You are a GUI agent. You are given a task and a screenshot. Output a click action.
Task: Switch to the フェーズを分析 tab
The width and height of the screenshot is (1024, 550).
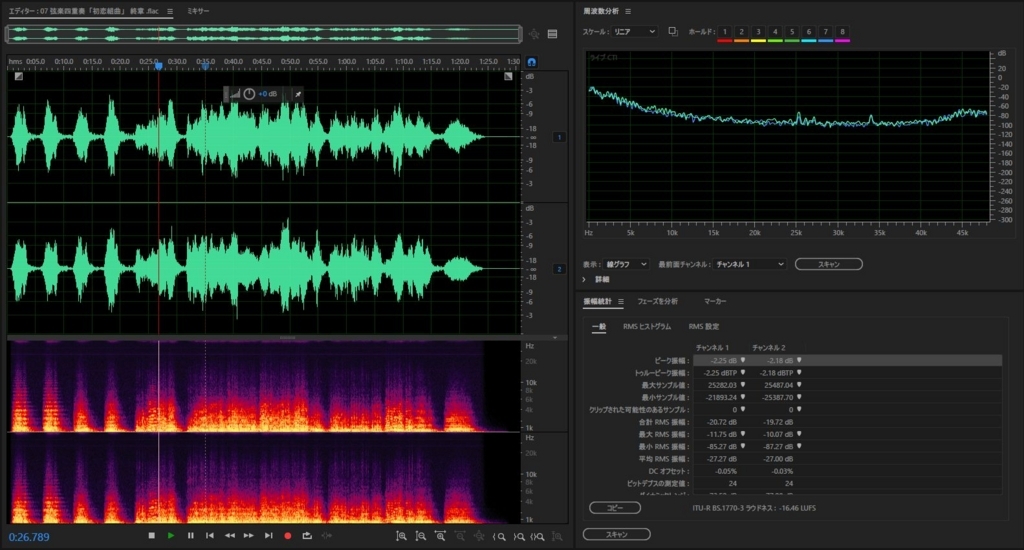click(657, 301)
